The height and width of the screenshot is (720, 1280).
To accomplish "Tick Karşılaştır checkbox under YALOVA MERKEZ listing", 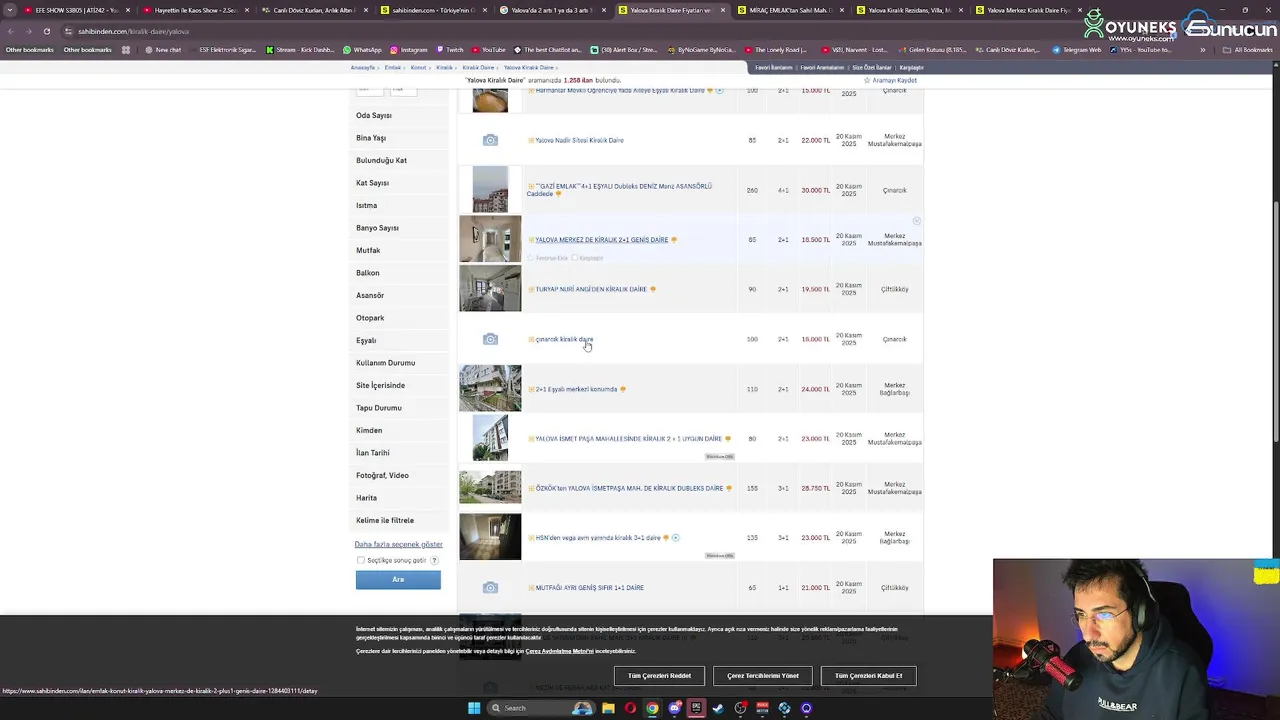I will pyautogui.click(x=575, y=258).
